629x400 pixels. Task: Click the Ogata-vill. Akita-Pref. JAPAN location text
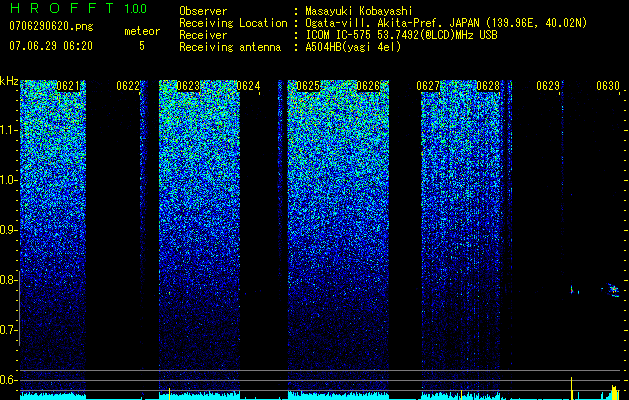(x=446, y=23)
